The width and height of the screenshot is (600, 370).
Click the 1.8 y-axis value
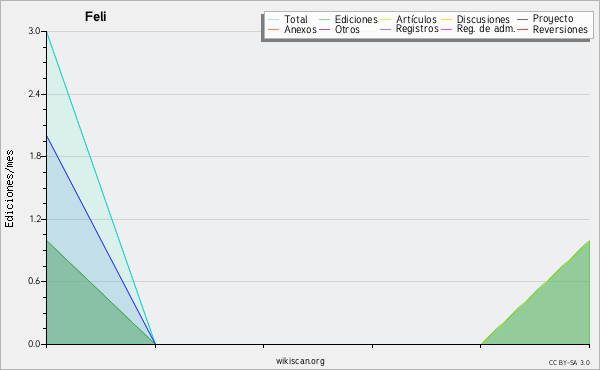[34, 156]
